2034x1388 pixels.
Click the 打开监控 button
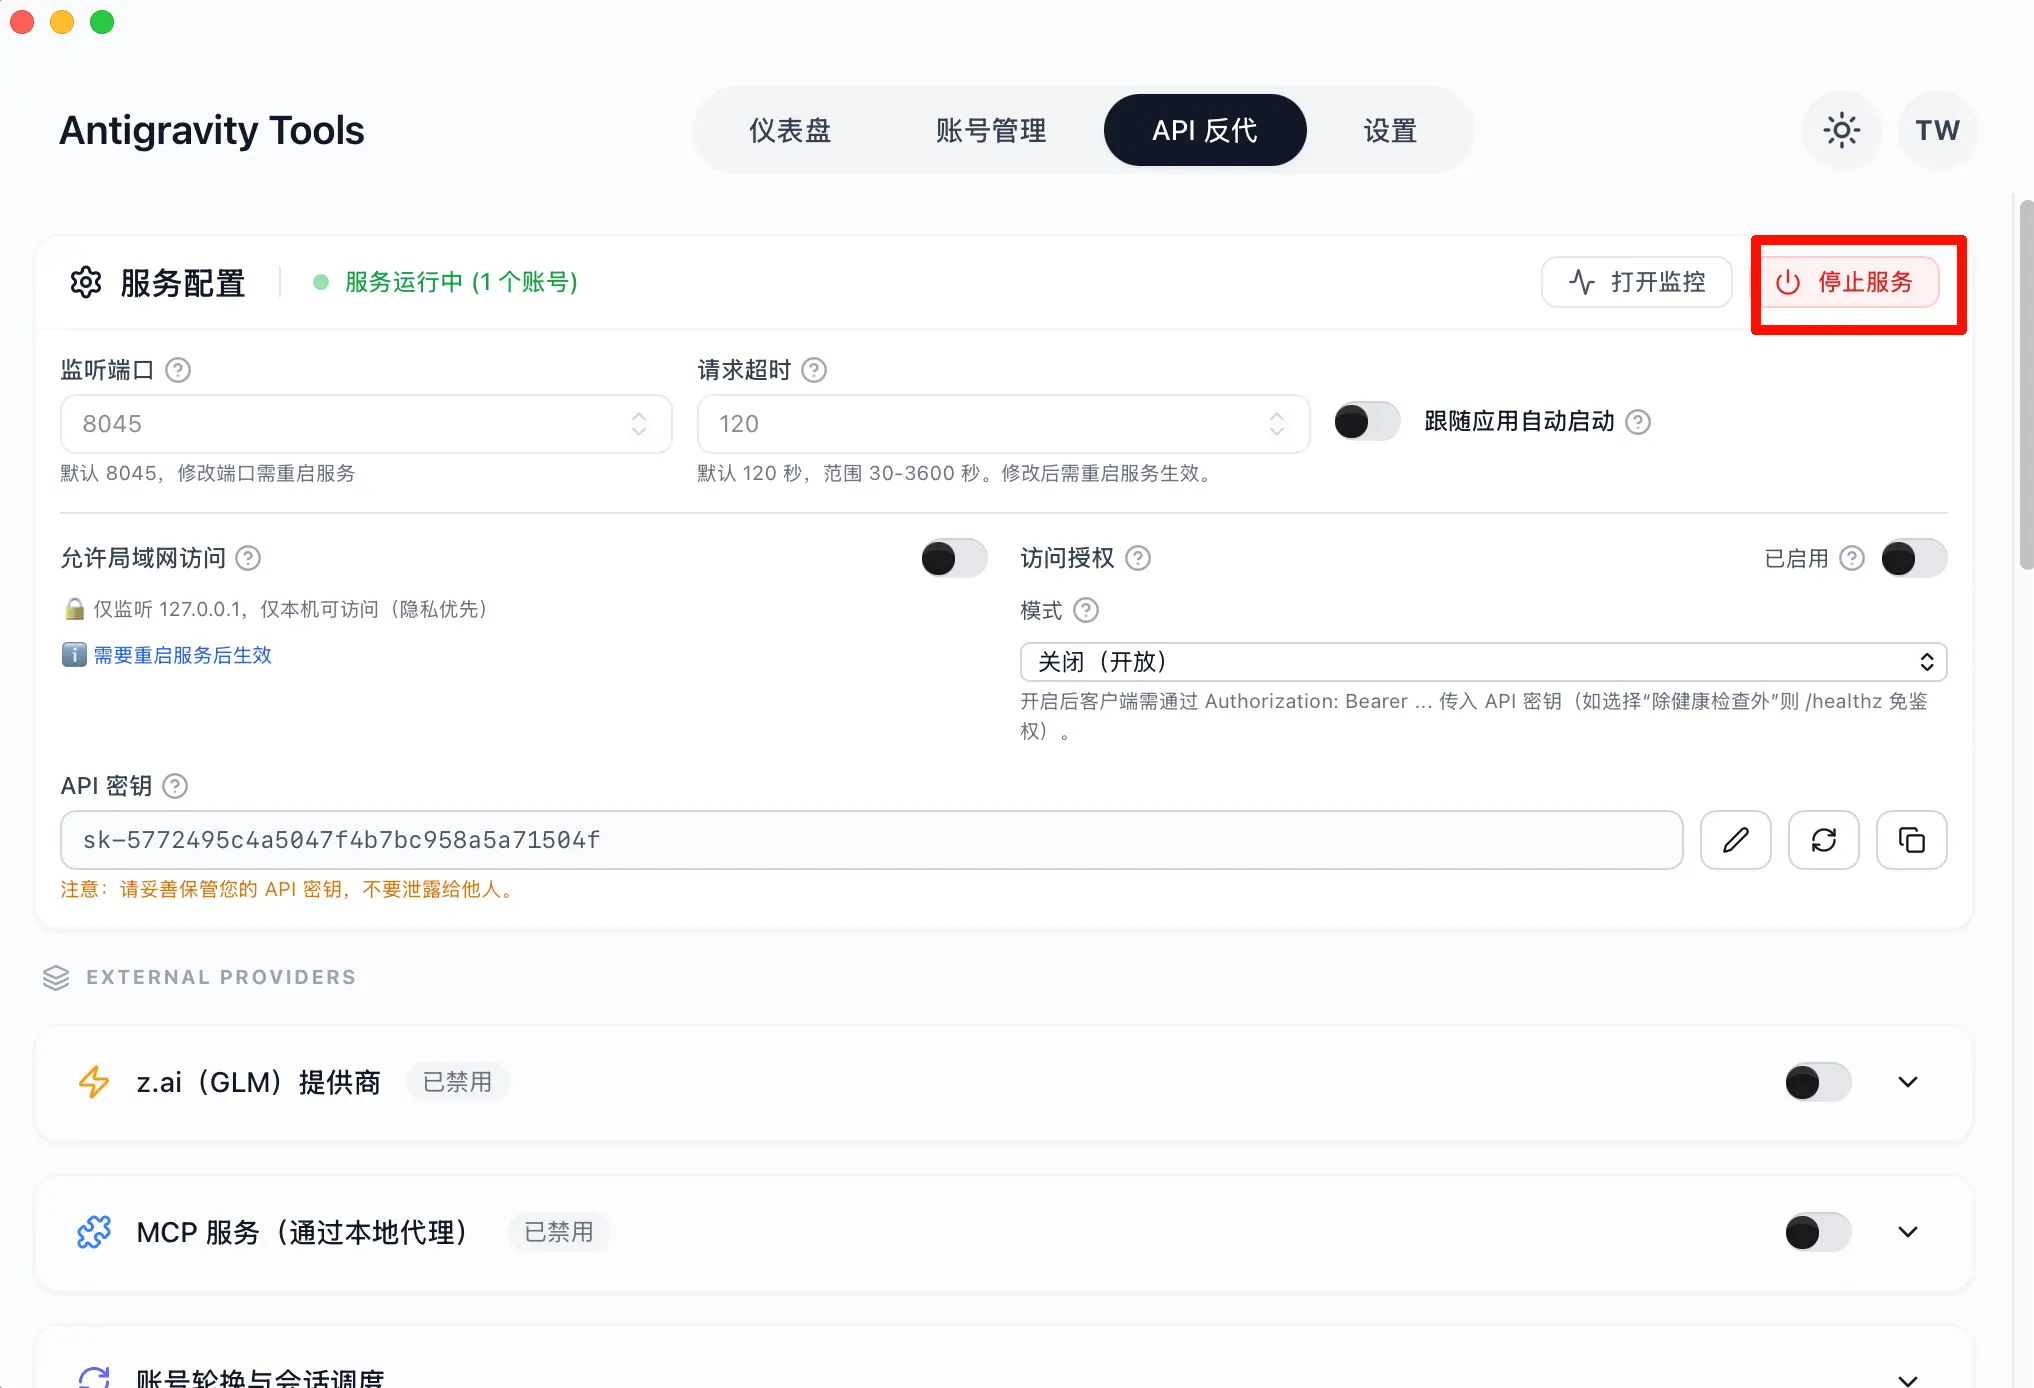(x=1636, y=282)
